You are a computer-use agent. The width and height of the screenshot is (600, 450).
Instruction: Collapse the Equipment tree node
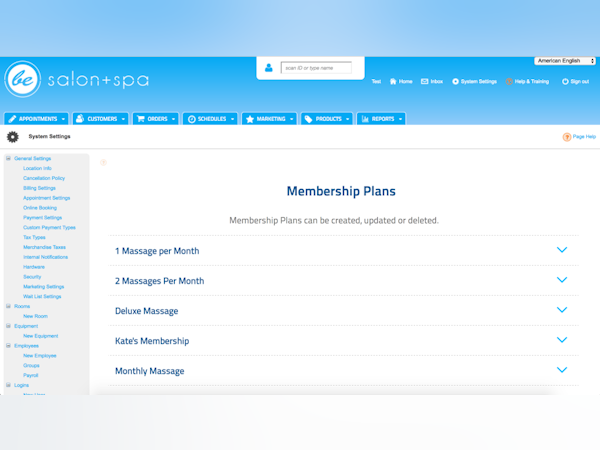point(8,326)
